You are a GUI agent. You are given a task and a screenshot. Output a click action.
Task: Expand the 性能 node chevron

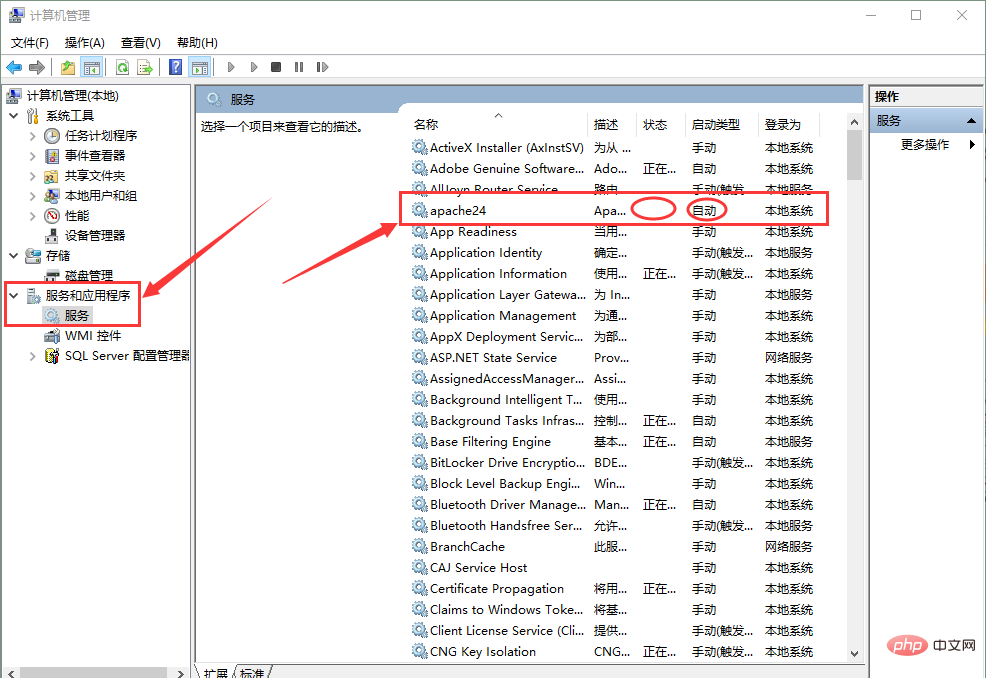[33, 216]
